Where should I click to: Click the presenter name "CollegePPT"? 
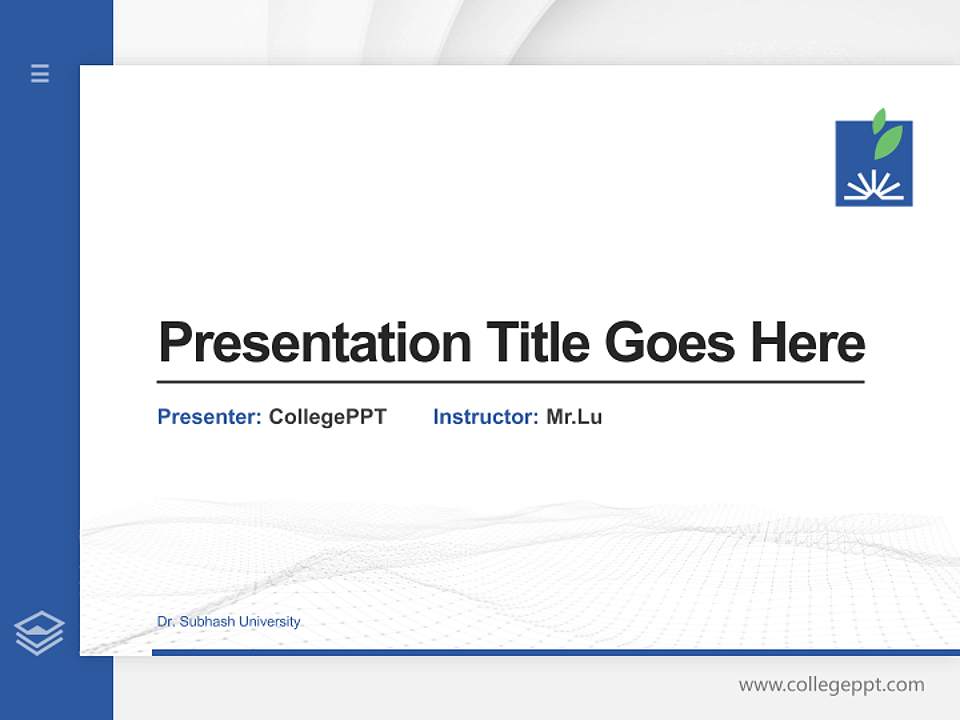coord(328,417)
